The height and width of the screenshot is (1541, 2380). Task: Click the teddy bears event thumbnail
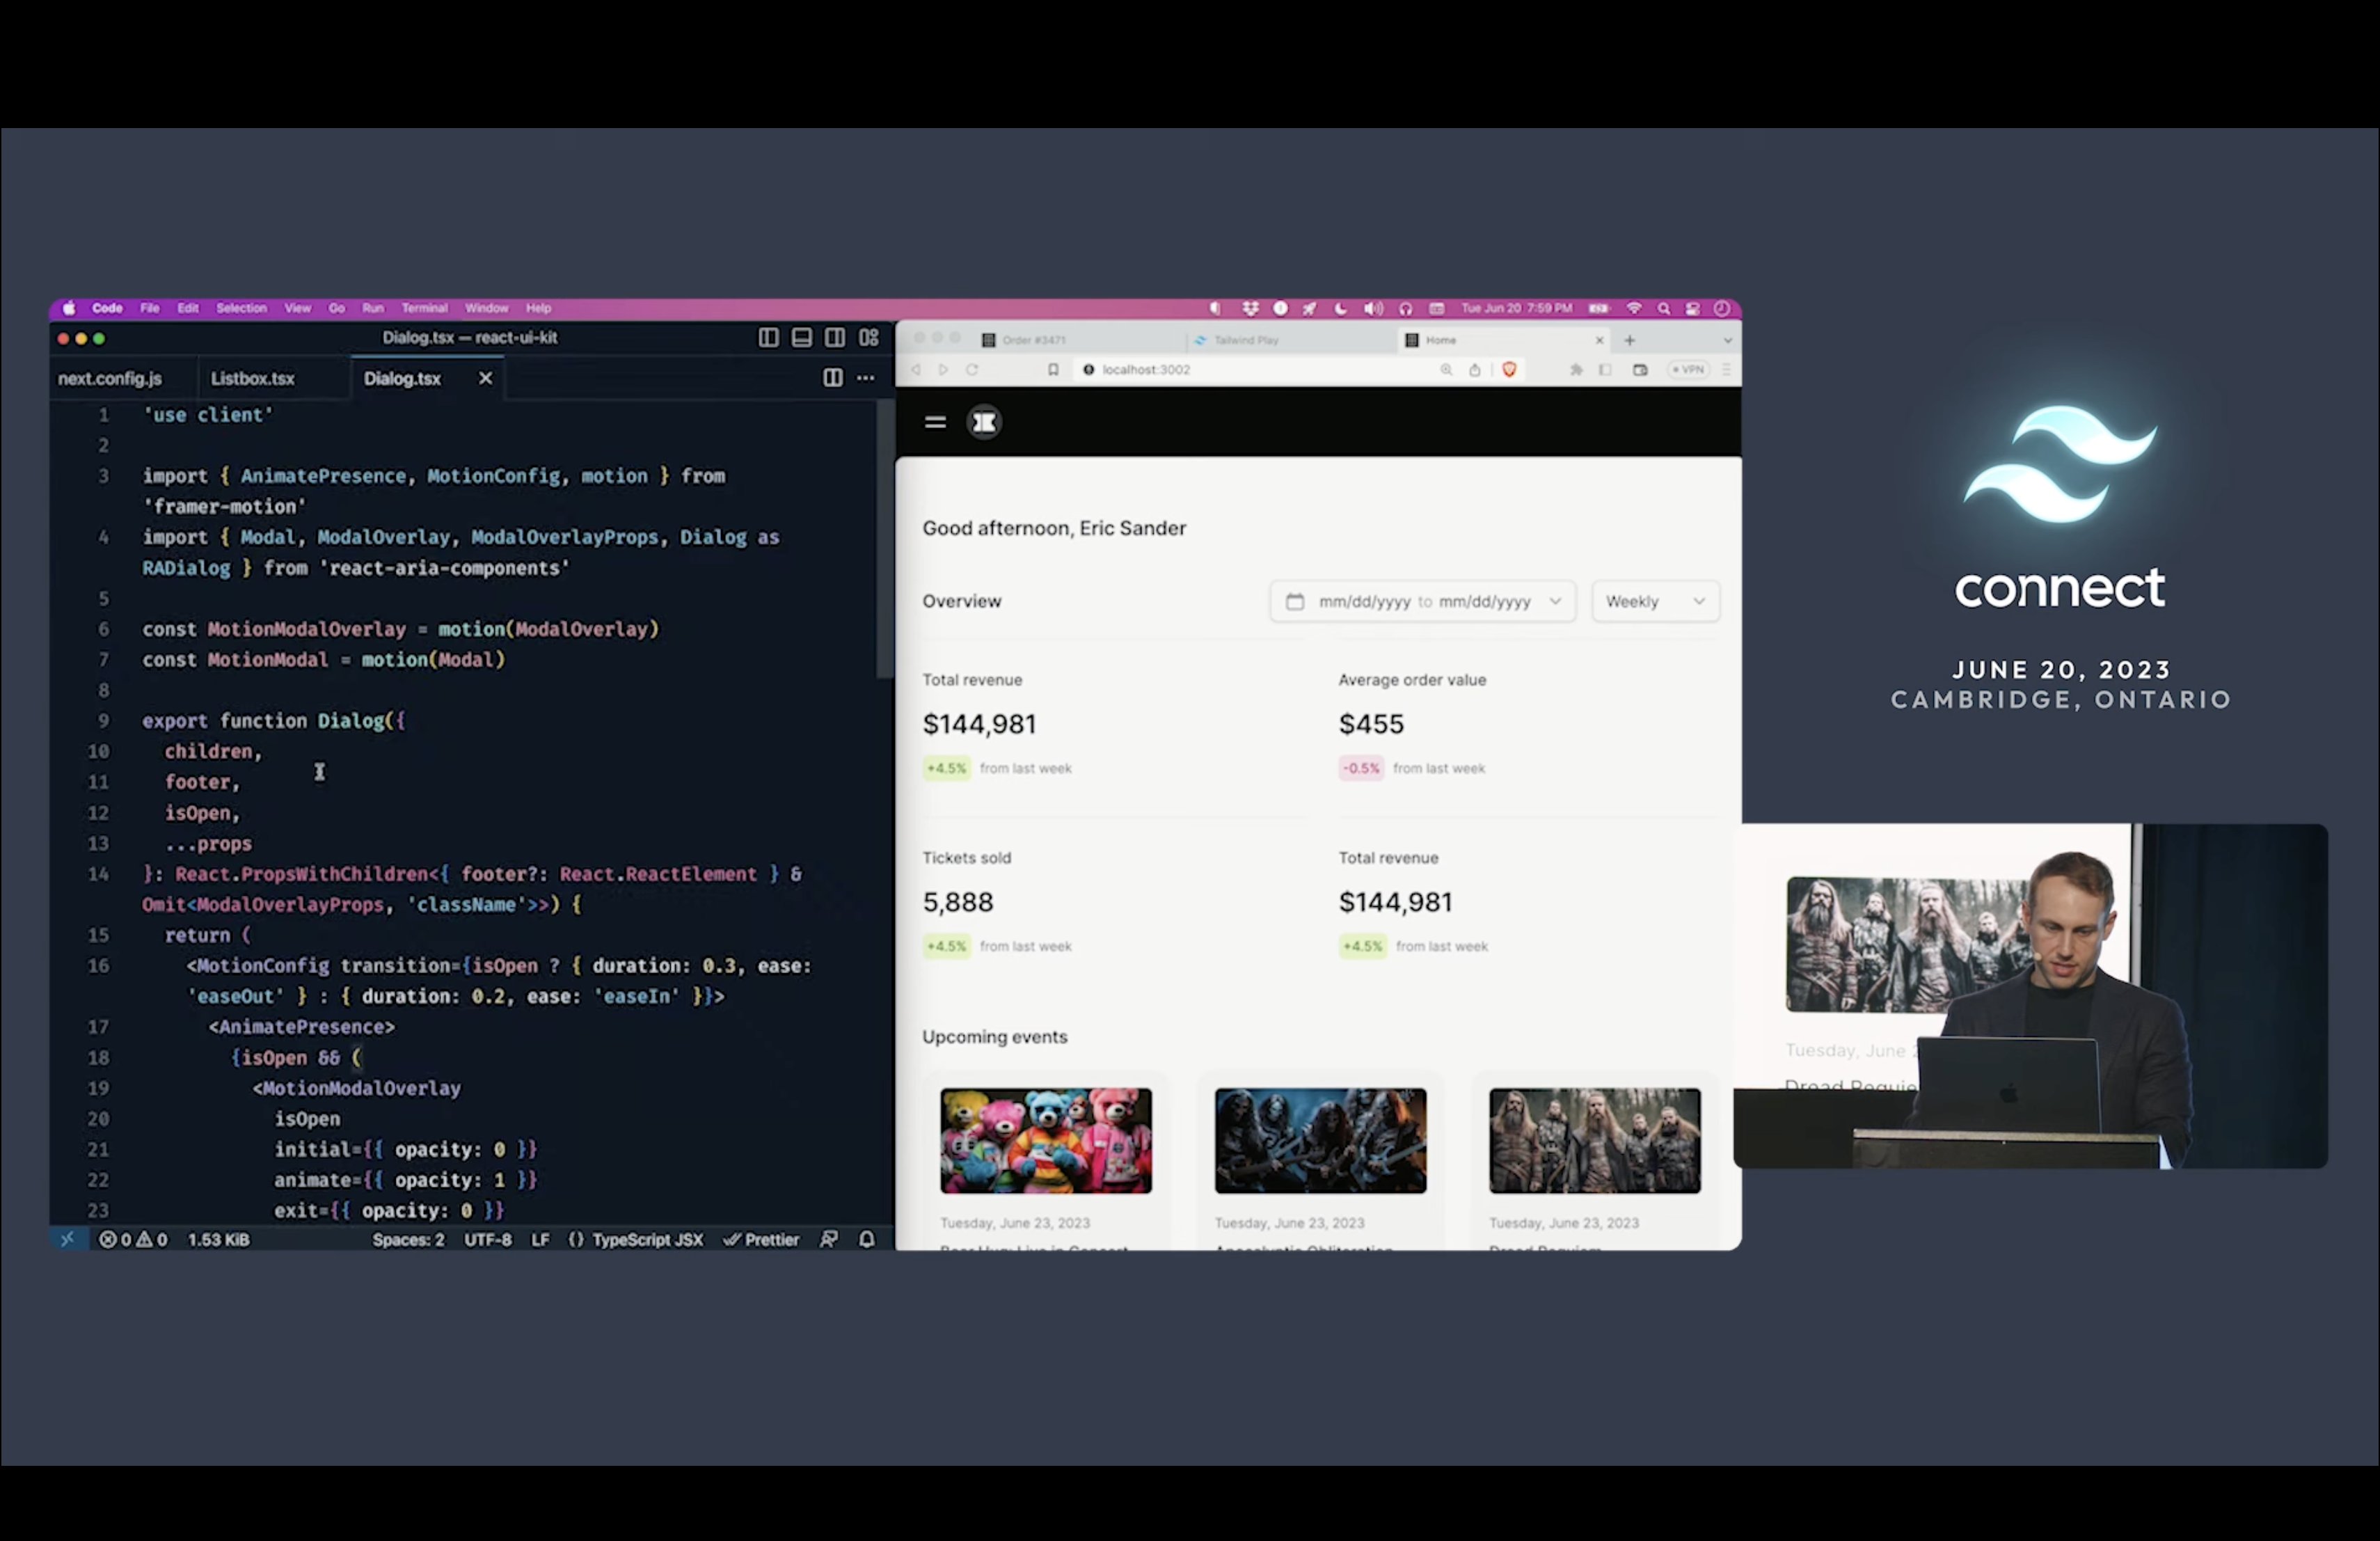pos(1045,1141)
